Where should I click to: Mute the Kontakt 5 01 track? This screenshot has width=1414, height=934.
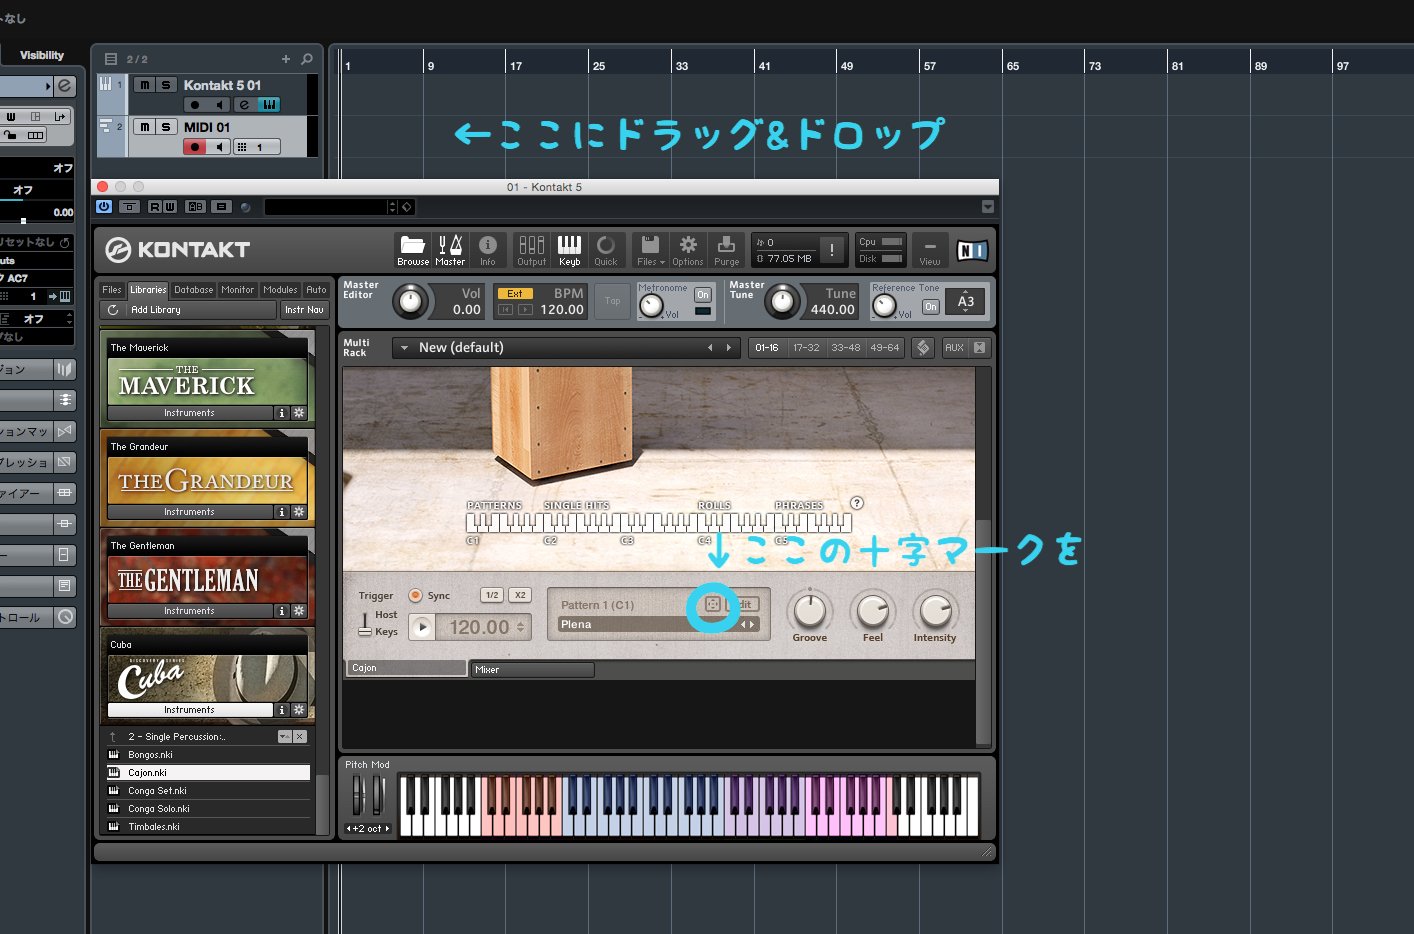point(145,85)
